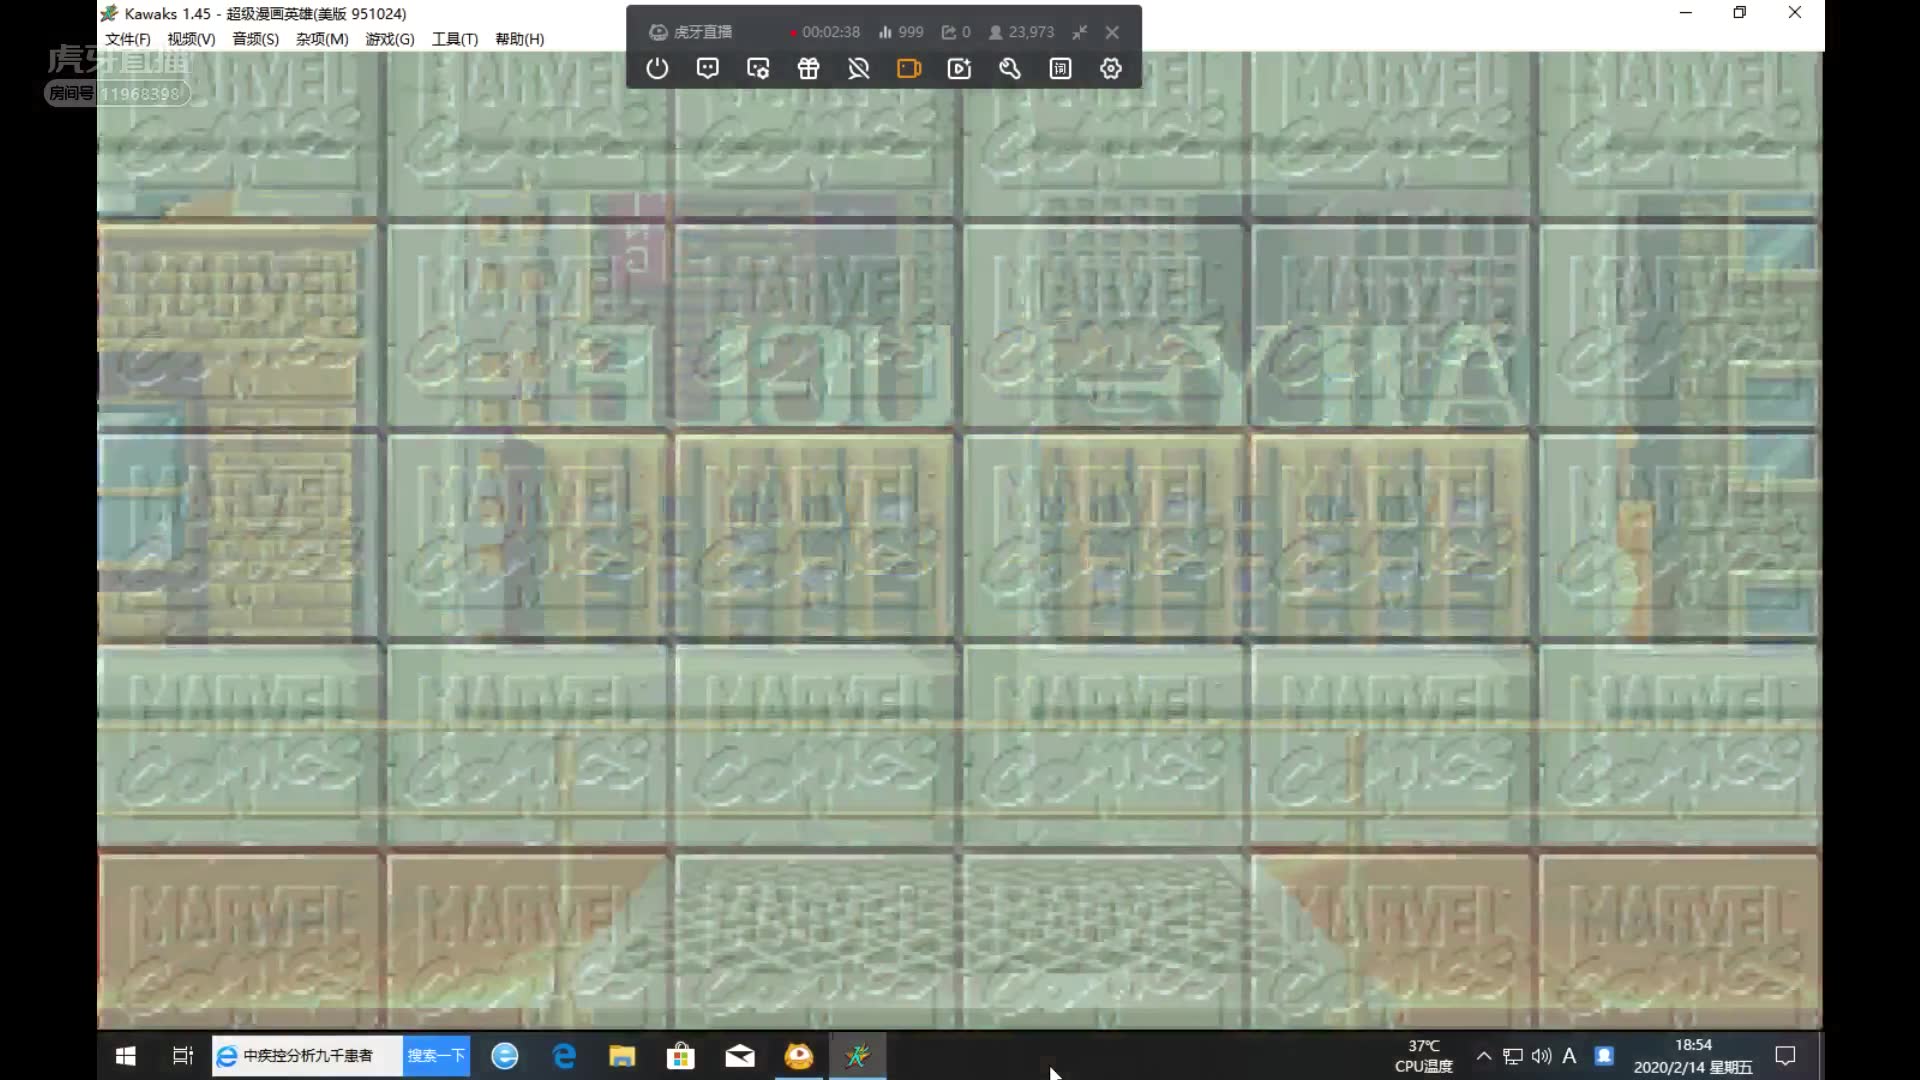Click the power icon in Huya toolbar

(657, 69)
